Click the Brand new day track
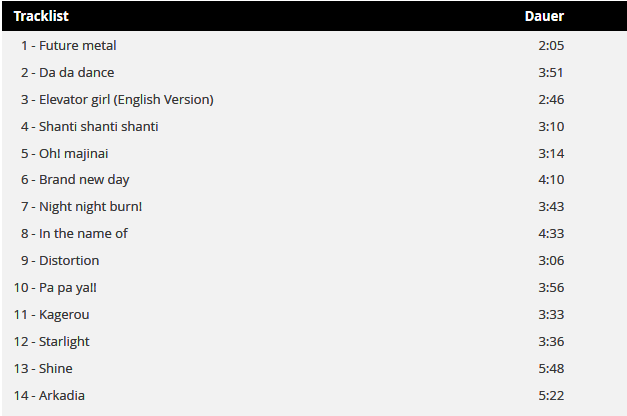The image size is (627, 416). (75, 180)
